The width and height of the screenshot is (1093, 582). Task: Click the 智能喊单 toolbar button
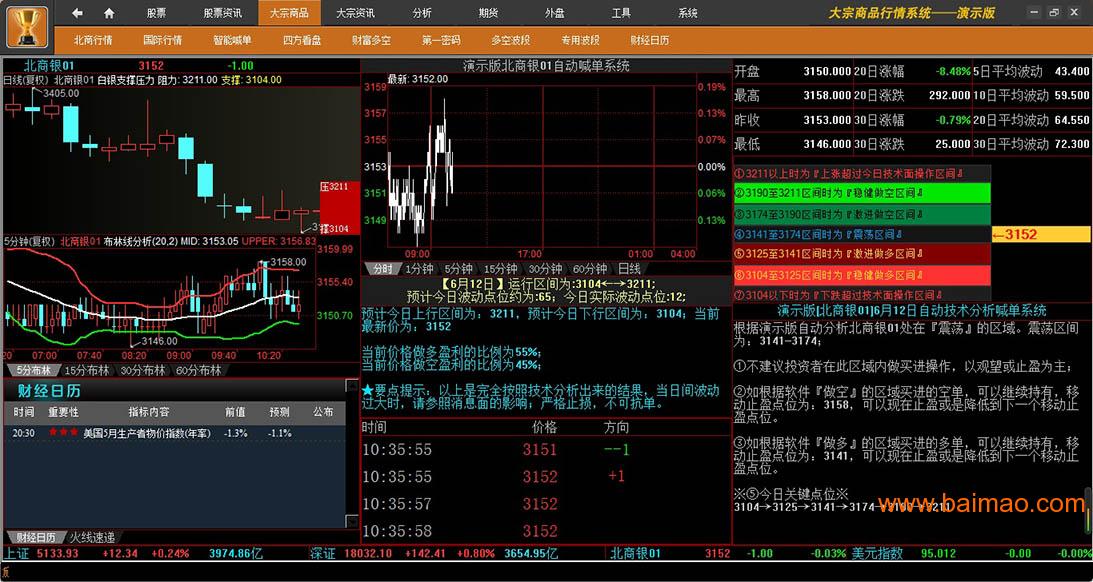click(232, 40)
